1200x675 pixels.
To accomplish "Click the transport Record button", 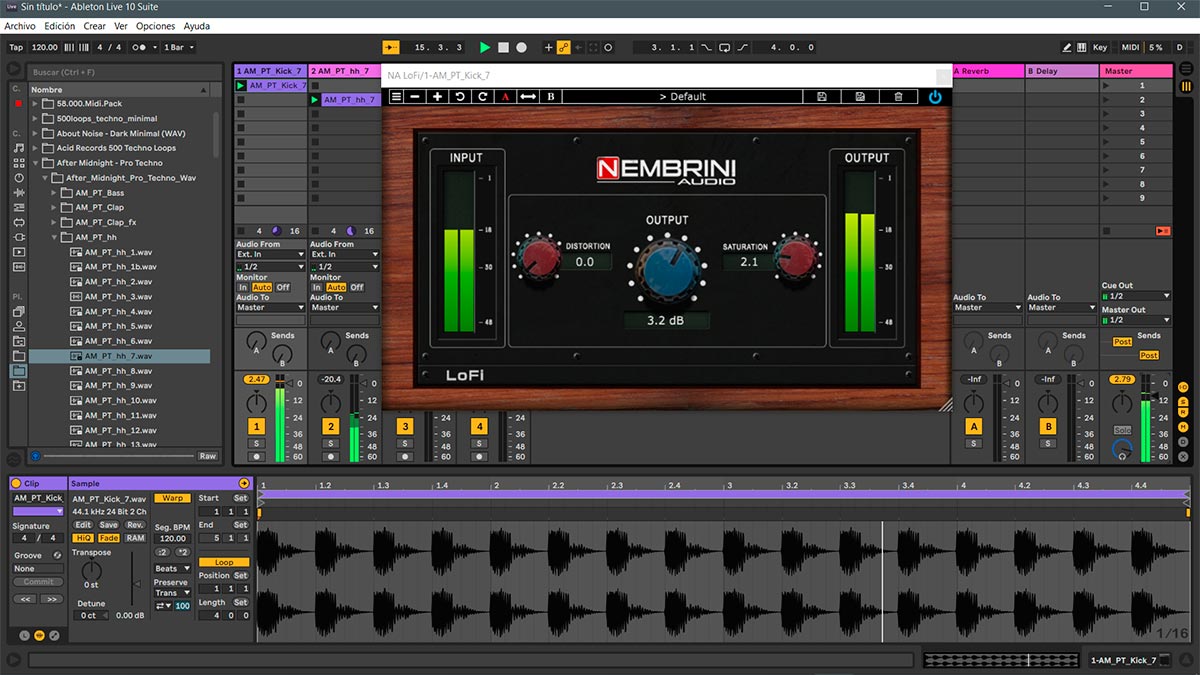I will pos(521,47).
